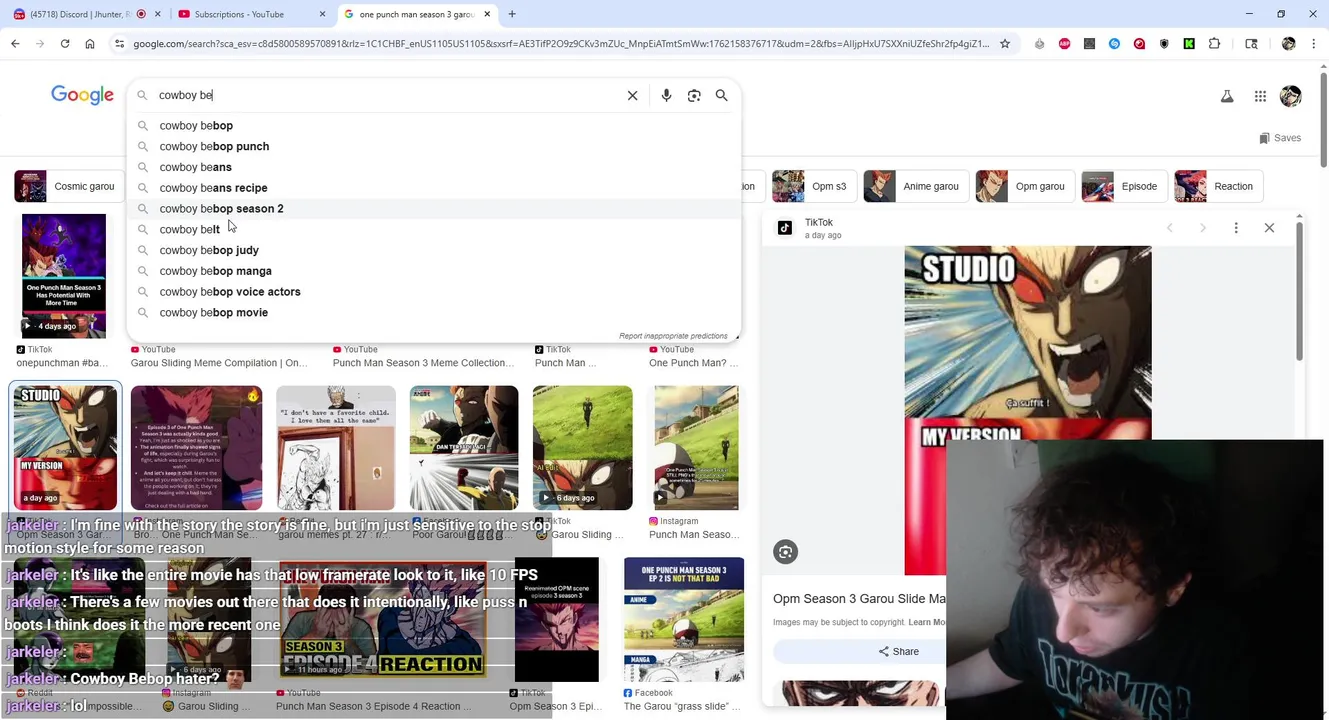This screenshot has width=1329, height=720.
Task: Open a new browser tab
Action: pos(512,14)
